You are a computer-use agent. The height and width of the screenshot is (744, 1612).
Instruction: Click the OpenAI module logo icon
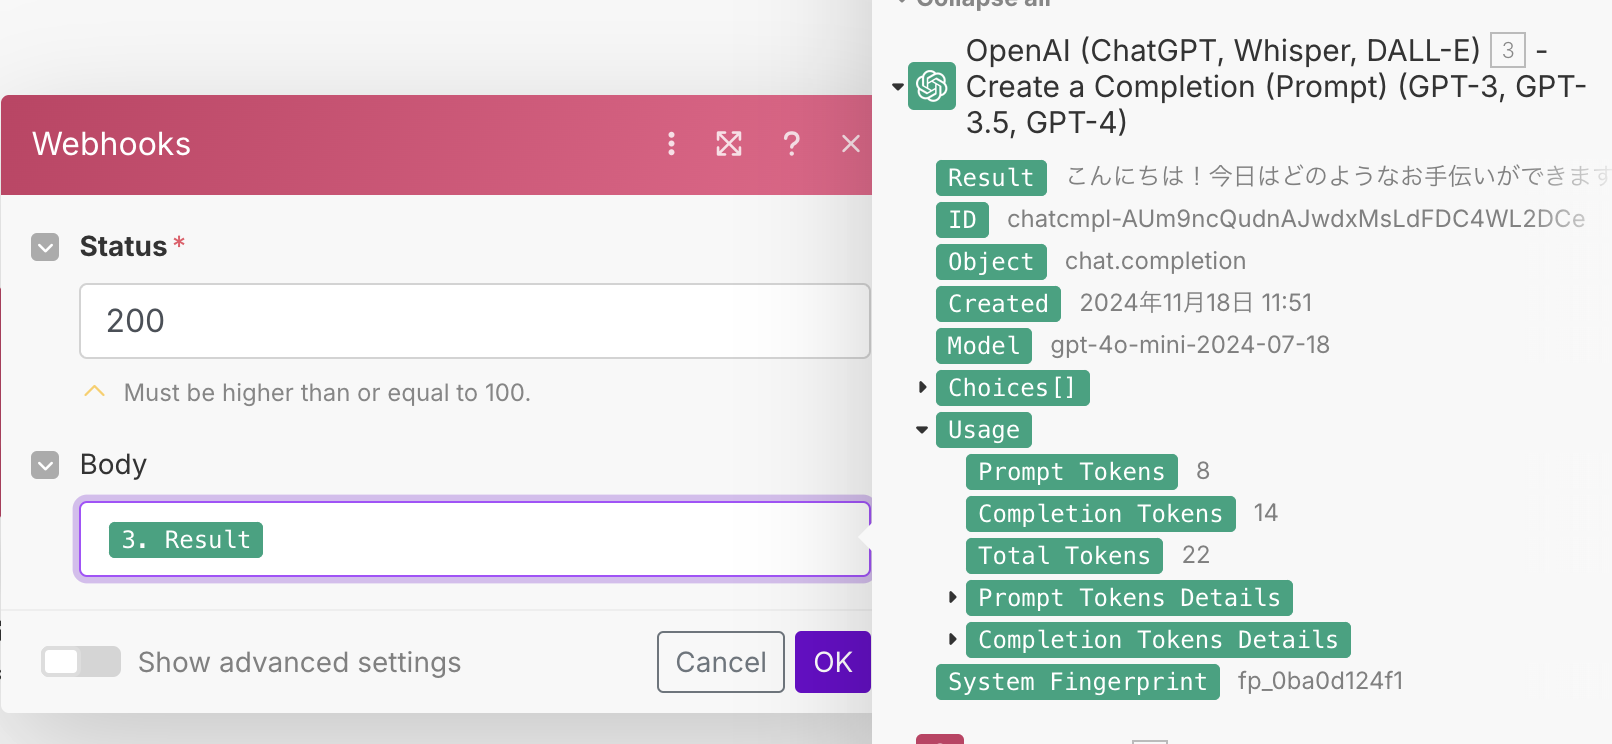pos(932,86)
